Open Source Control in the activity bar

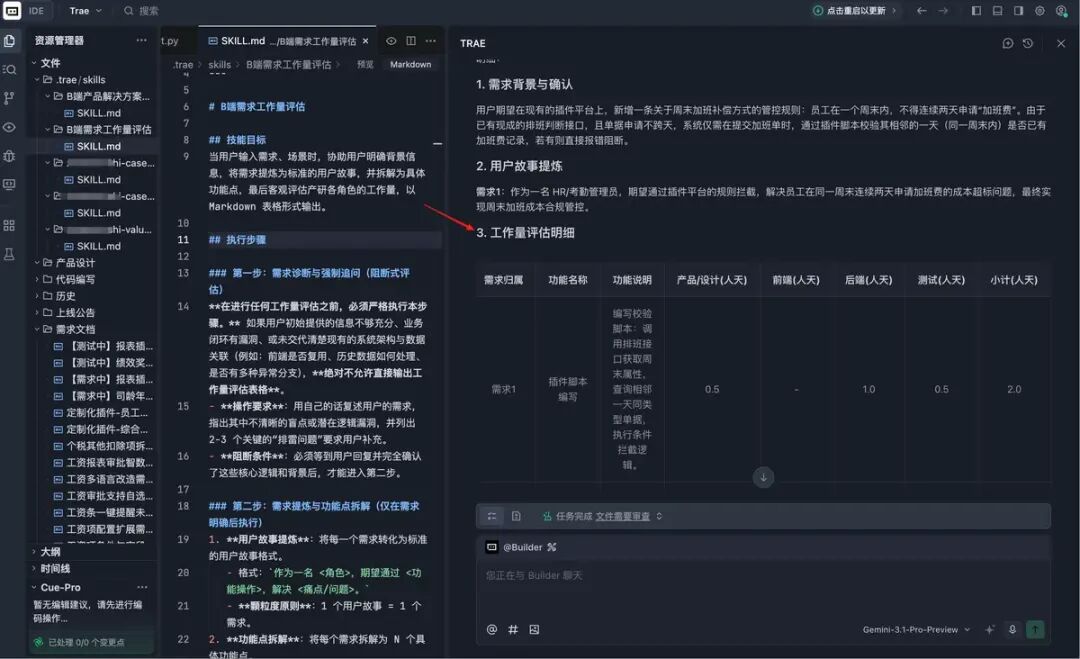(x=10, y=98)
